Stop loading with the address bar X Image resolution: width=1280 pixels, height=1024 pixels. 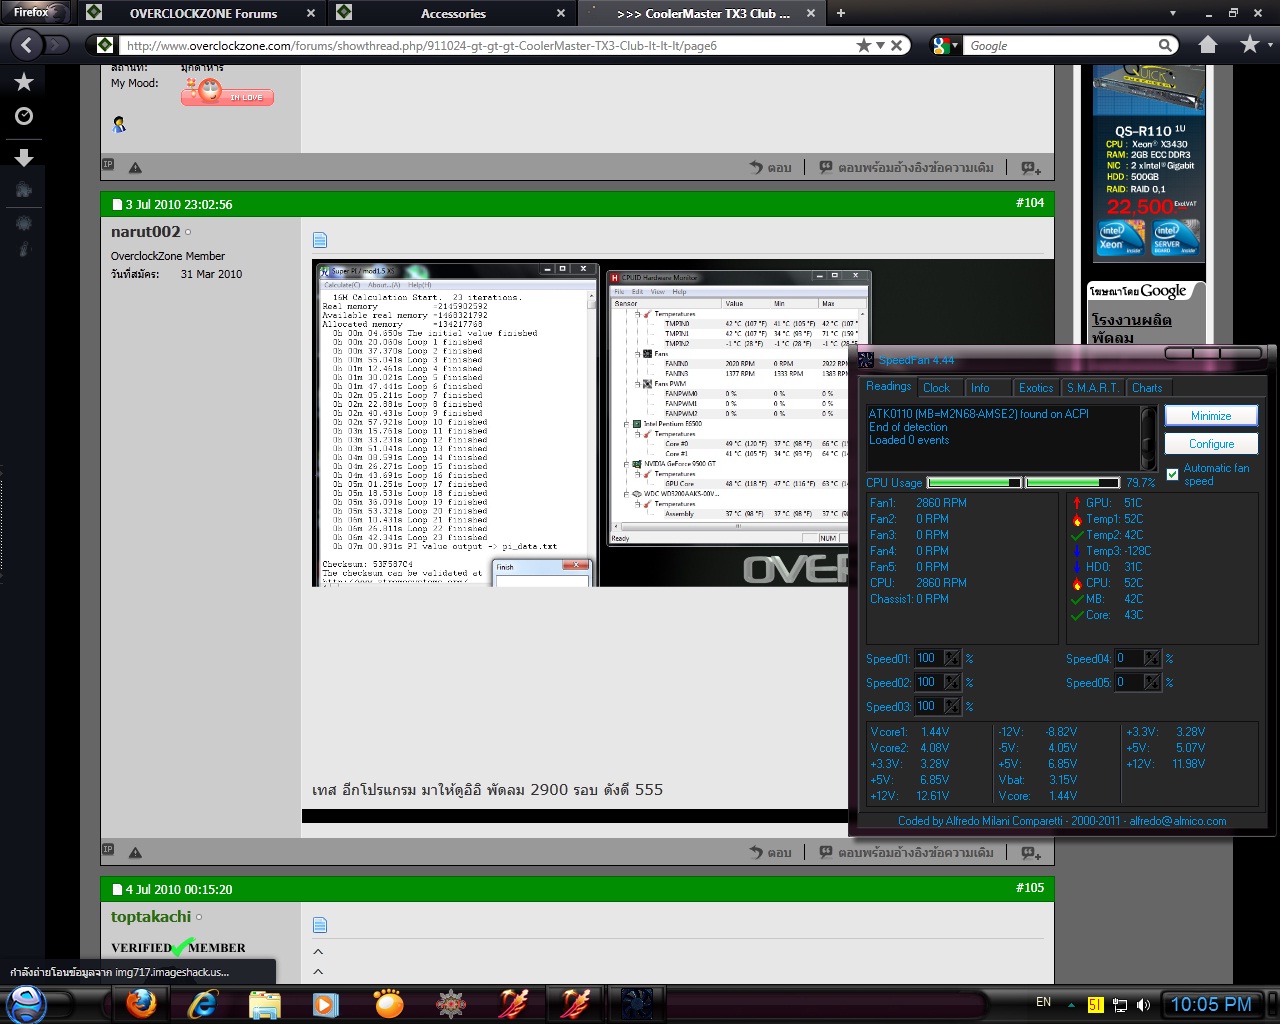[x=896, y=45]
